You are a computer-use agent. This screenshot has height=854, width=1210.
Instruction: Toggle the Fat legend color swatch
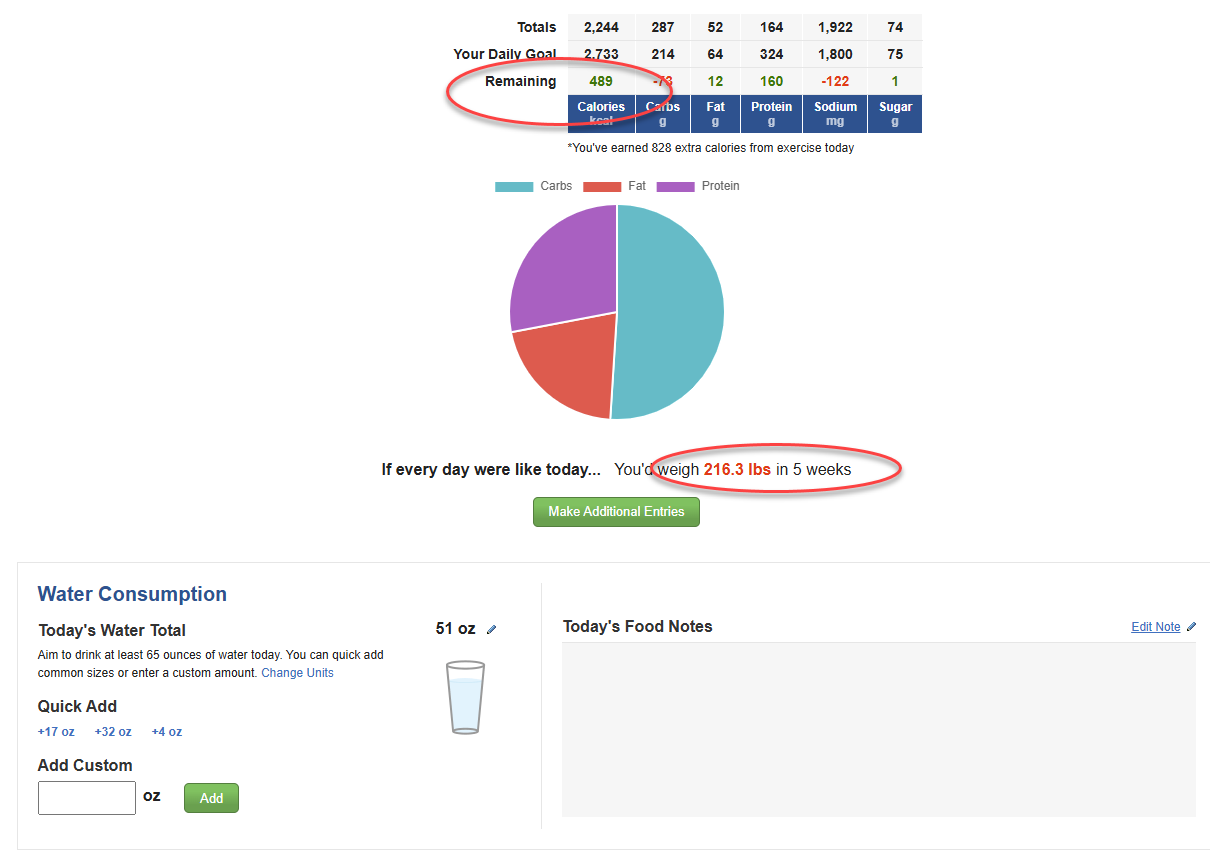tap(602, 187)
